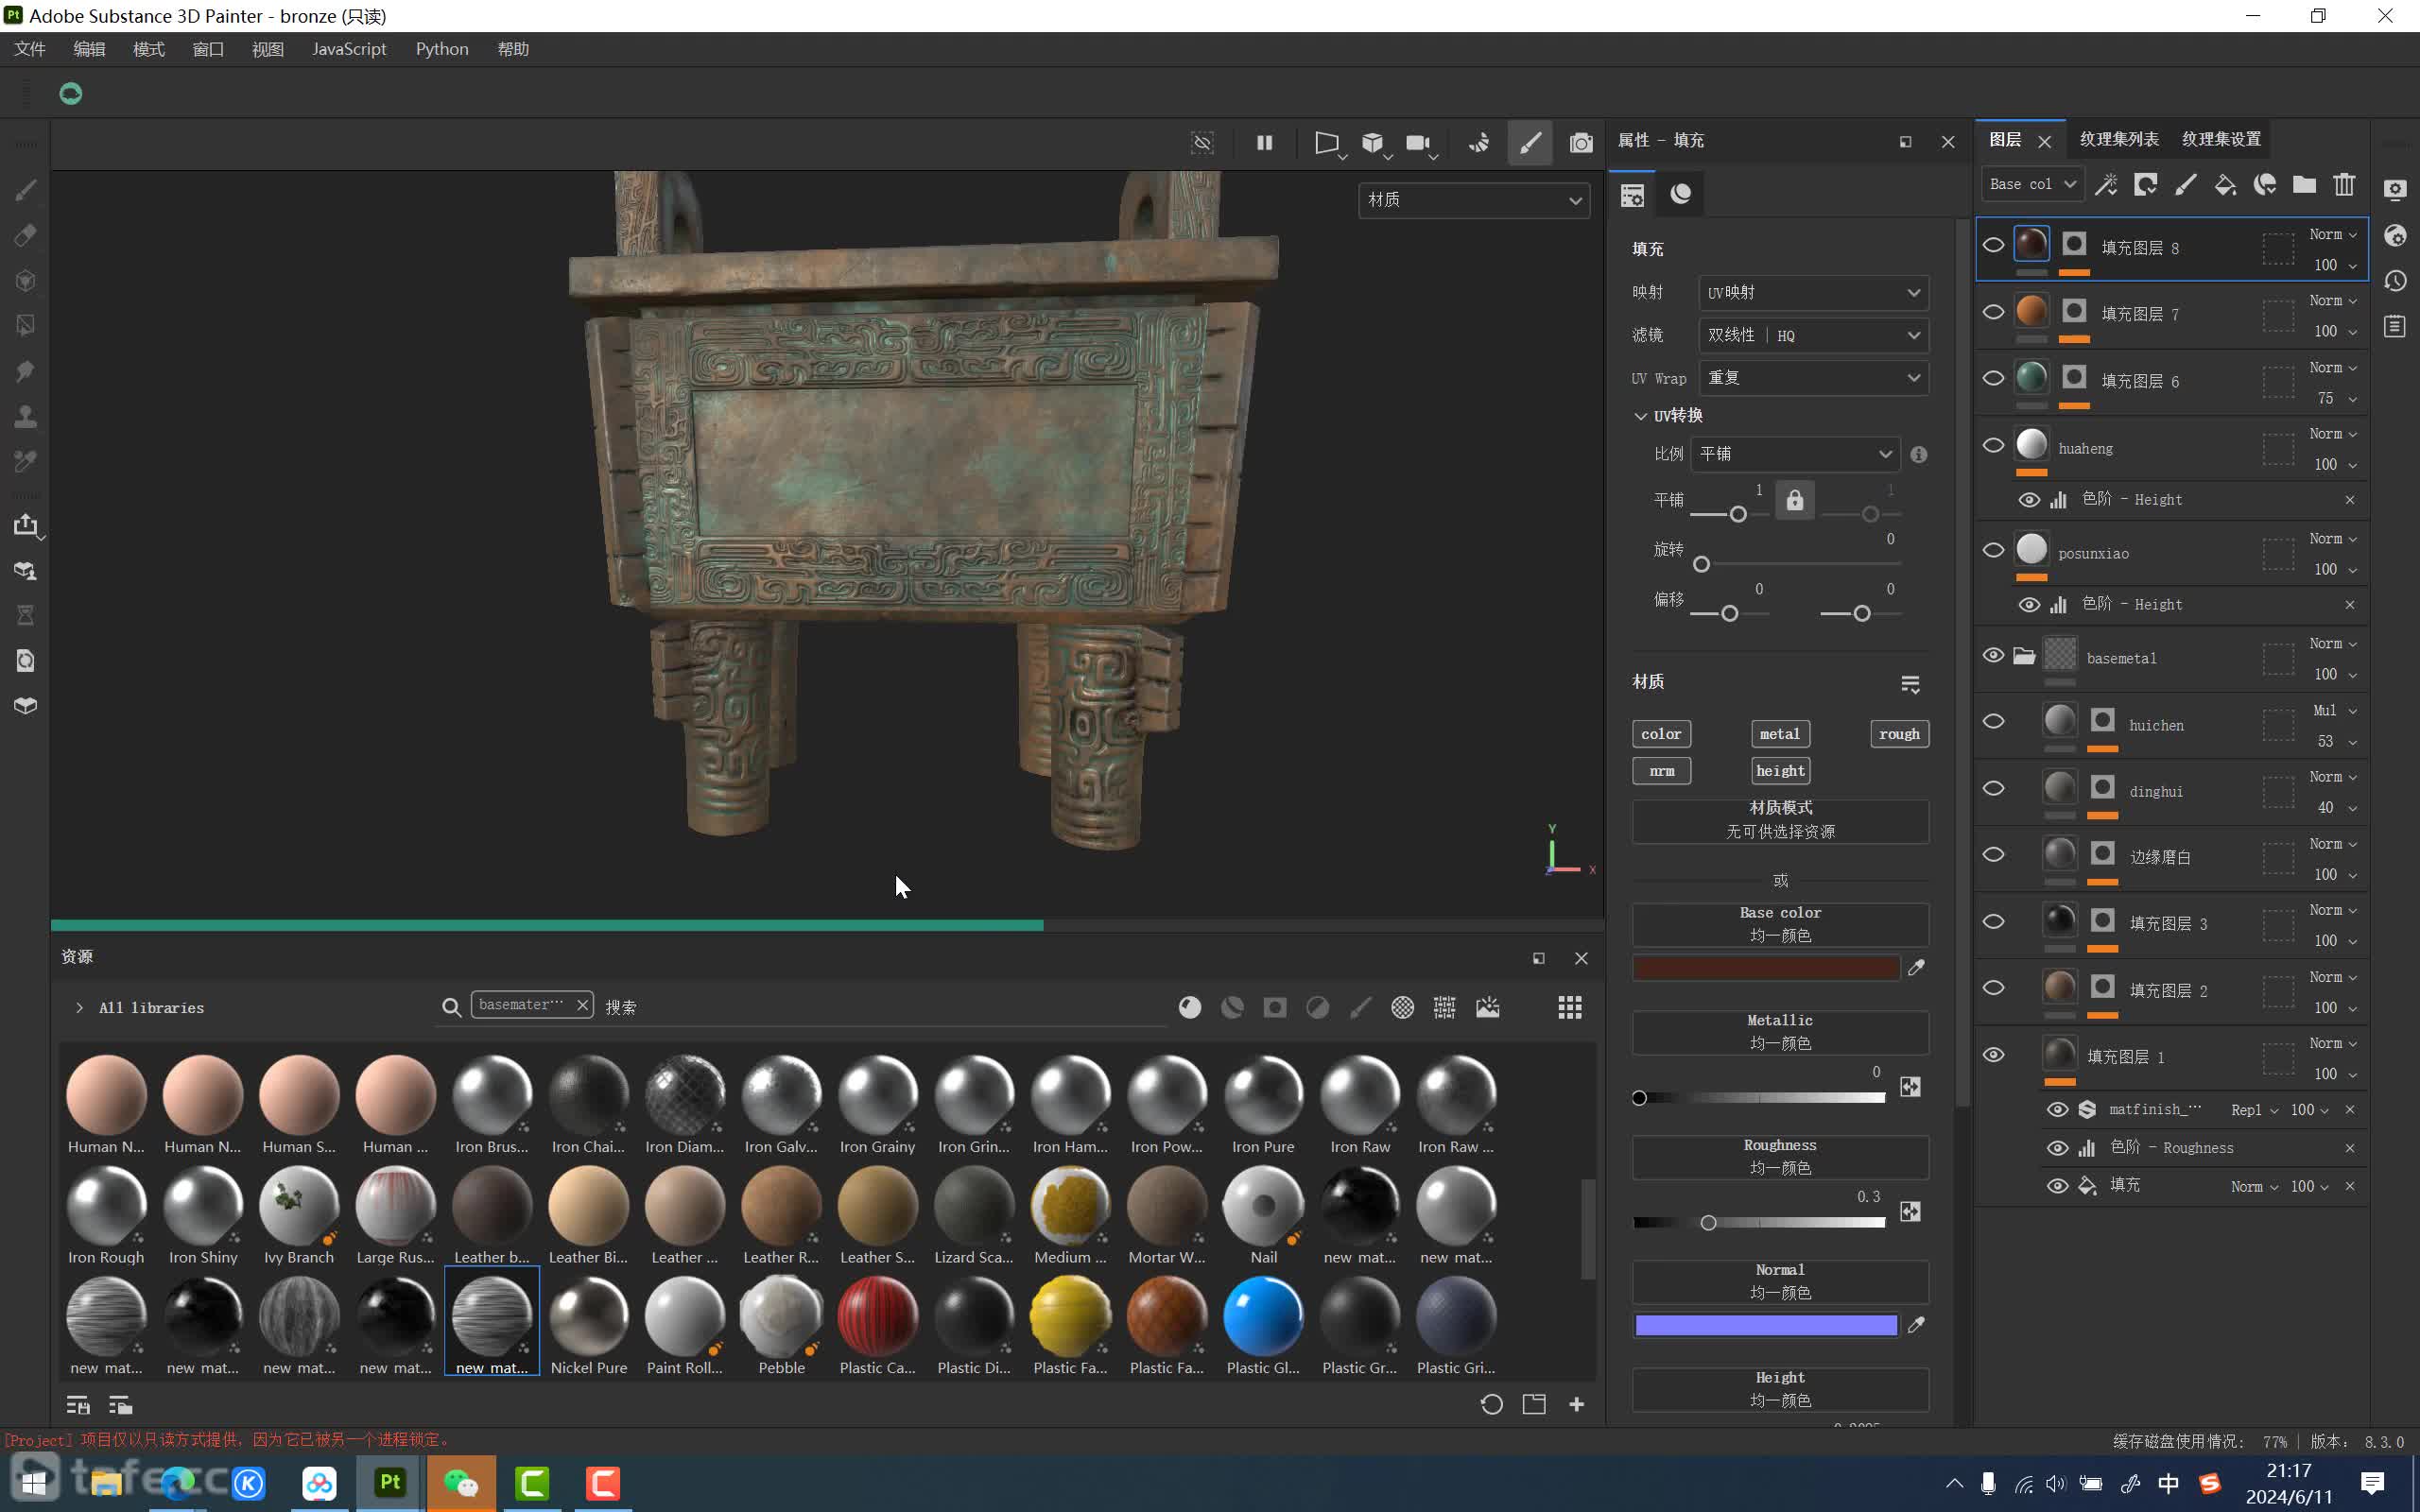Open the Display settings icon on right dock
2420x1512 pixels.
[2395, 190]
